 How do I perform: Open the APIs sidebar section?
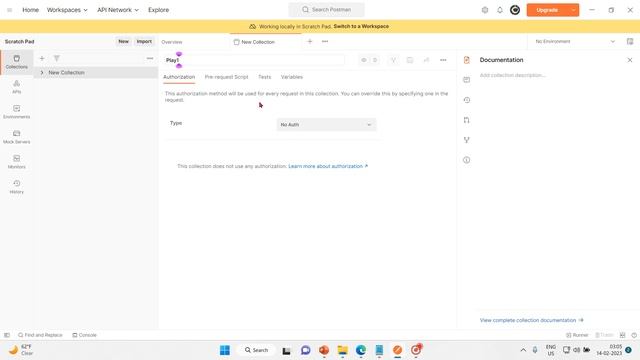pyautogui.click(x=17, y=87)
